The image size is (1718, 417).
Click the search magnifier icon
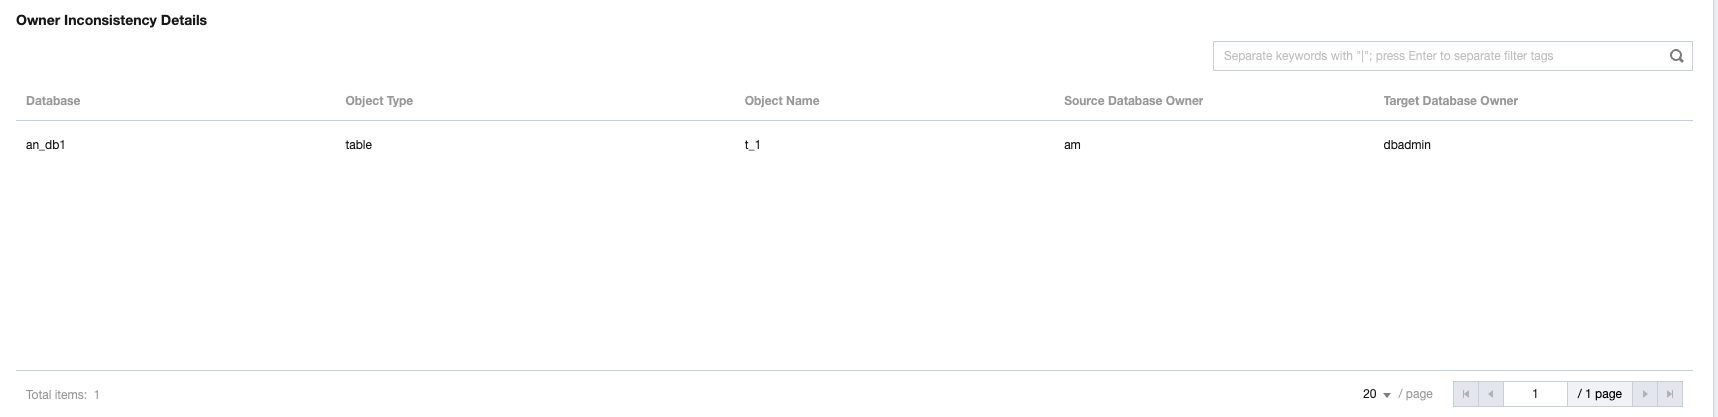[1676, 56]
